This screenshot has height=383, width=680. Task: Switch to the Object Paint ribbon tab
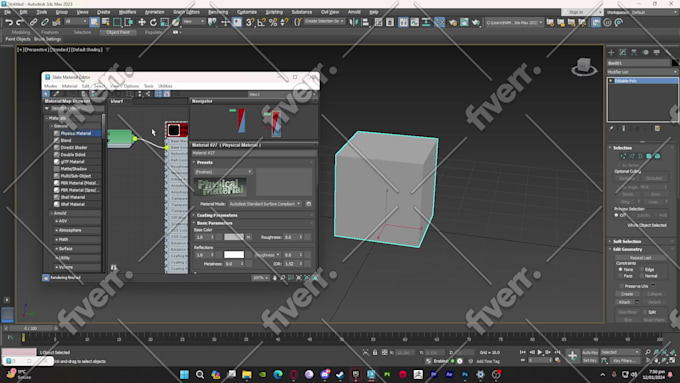[118, 32]
